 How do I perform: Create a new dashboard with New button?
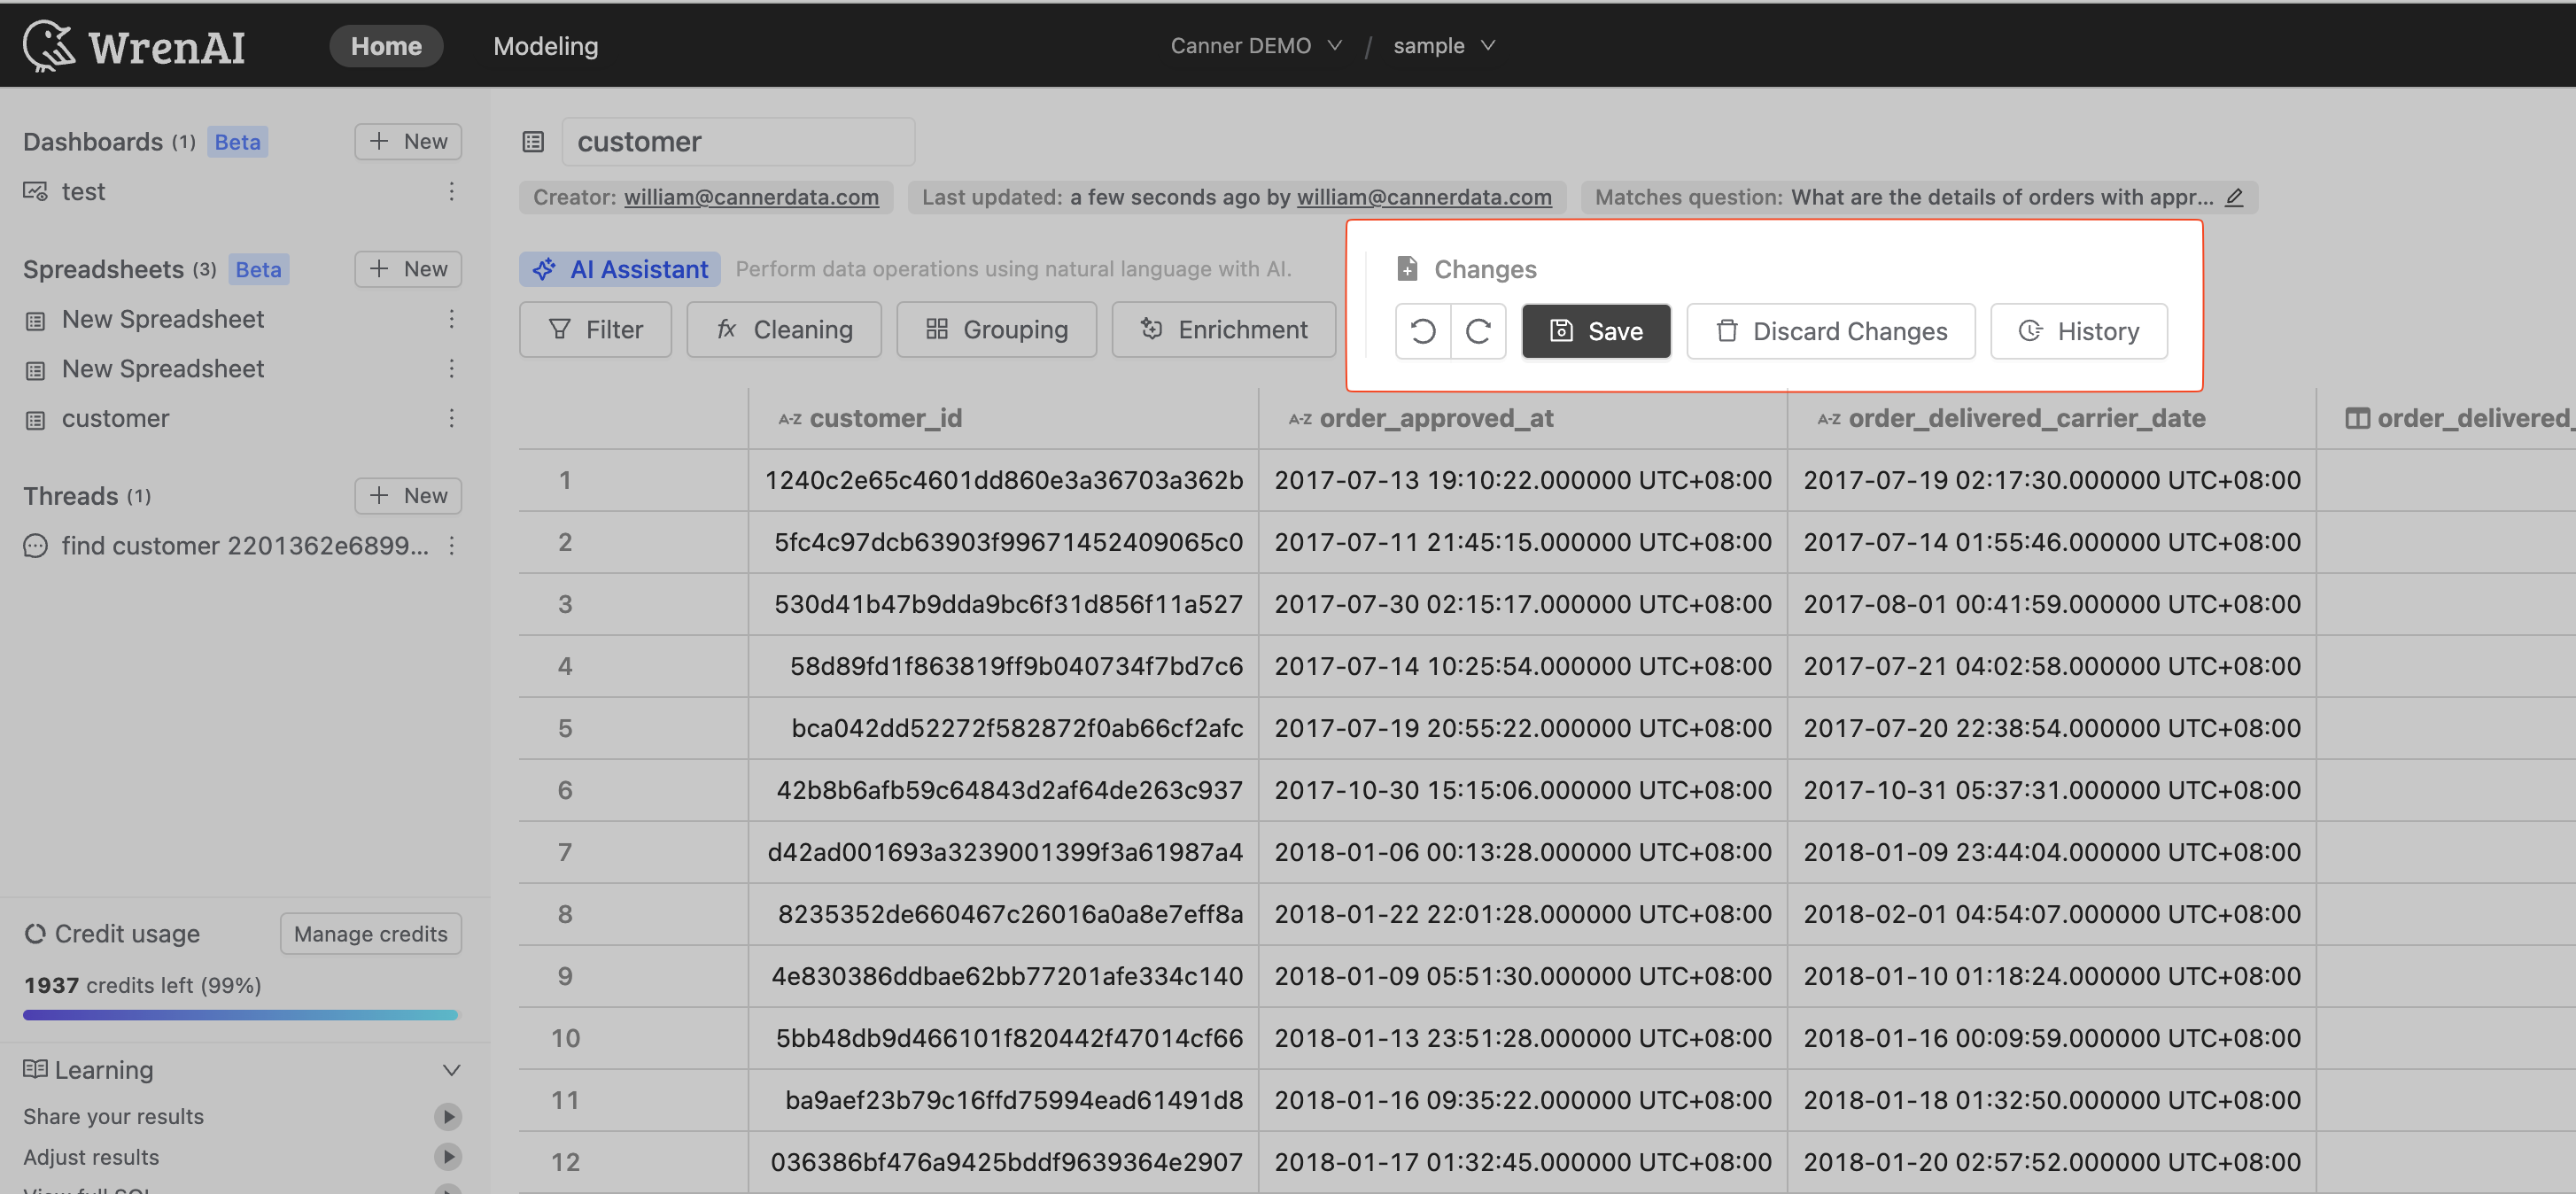[408, 141]
